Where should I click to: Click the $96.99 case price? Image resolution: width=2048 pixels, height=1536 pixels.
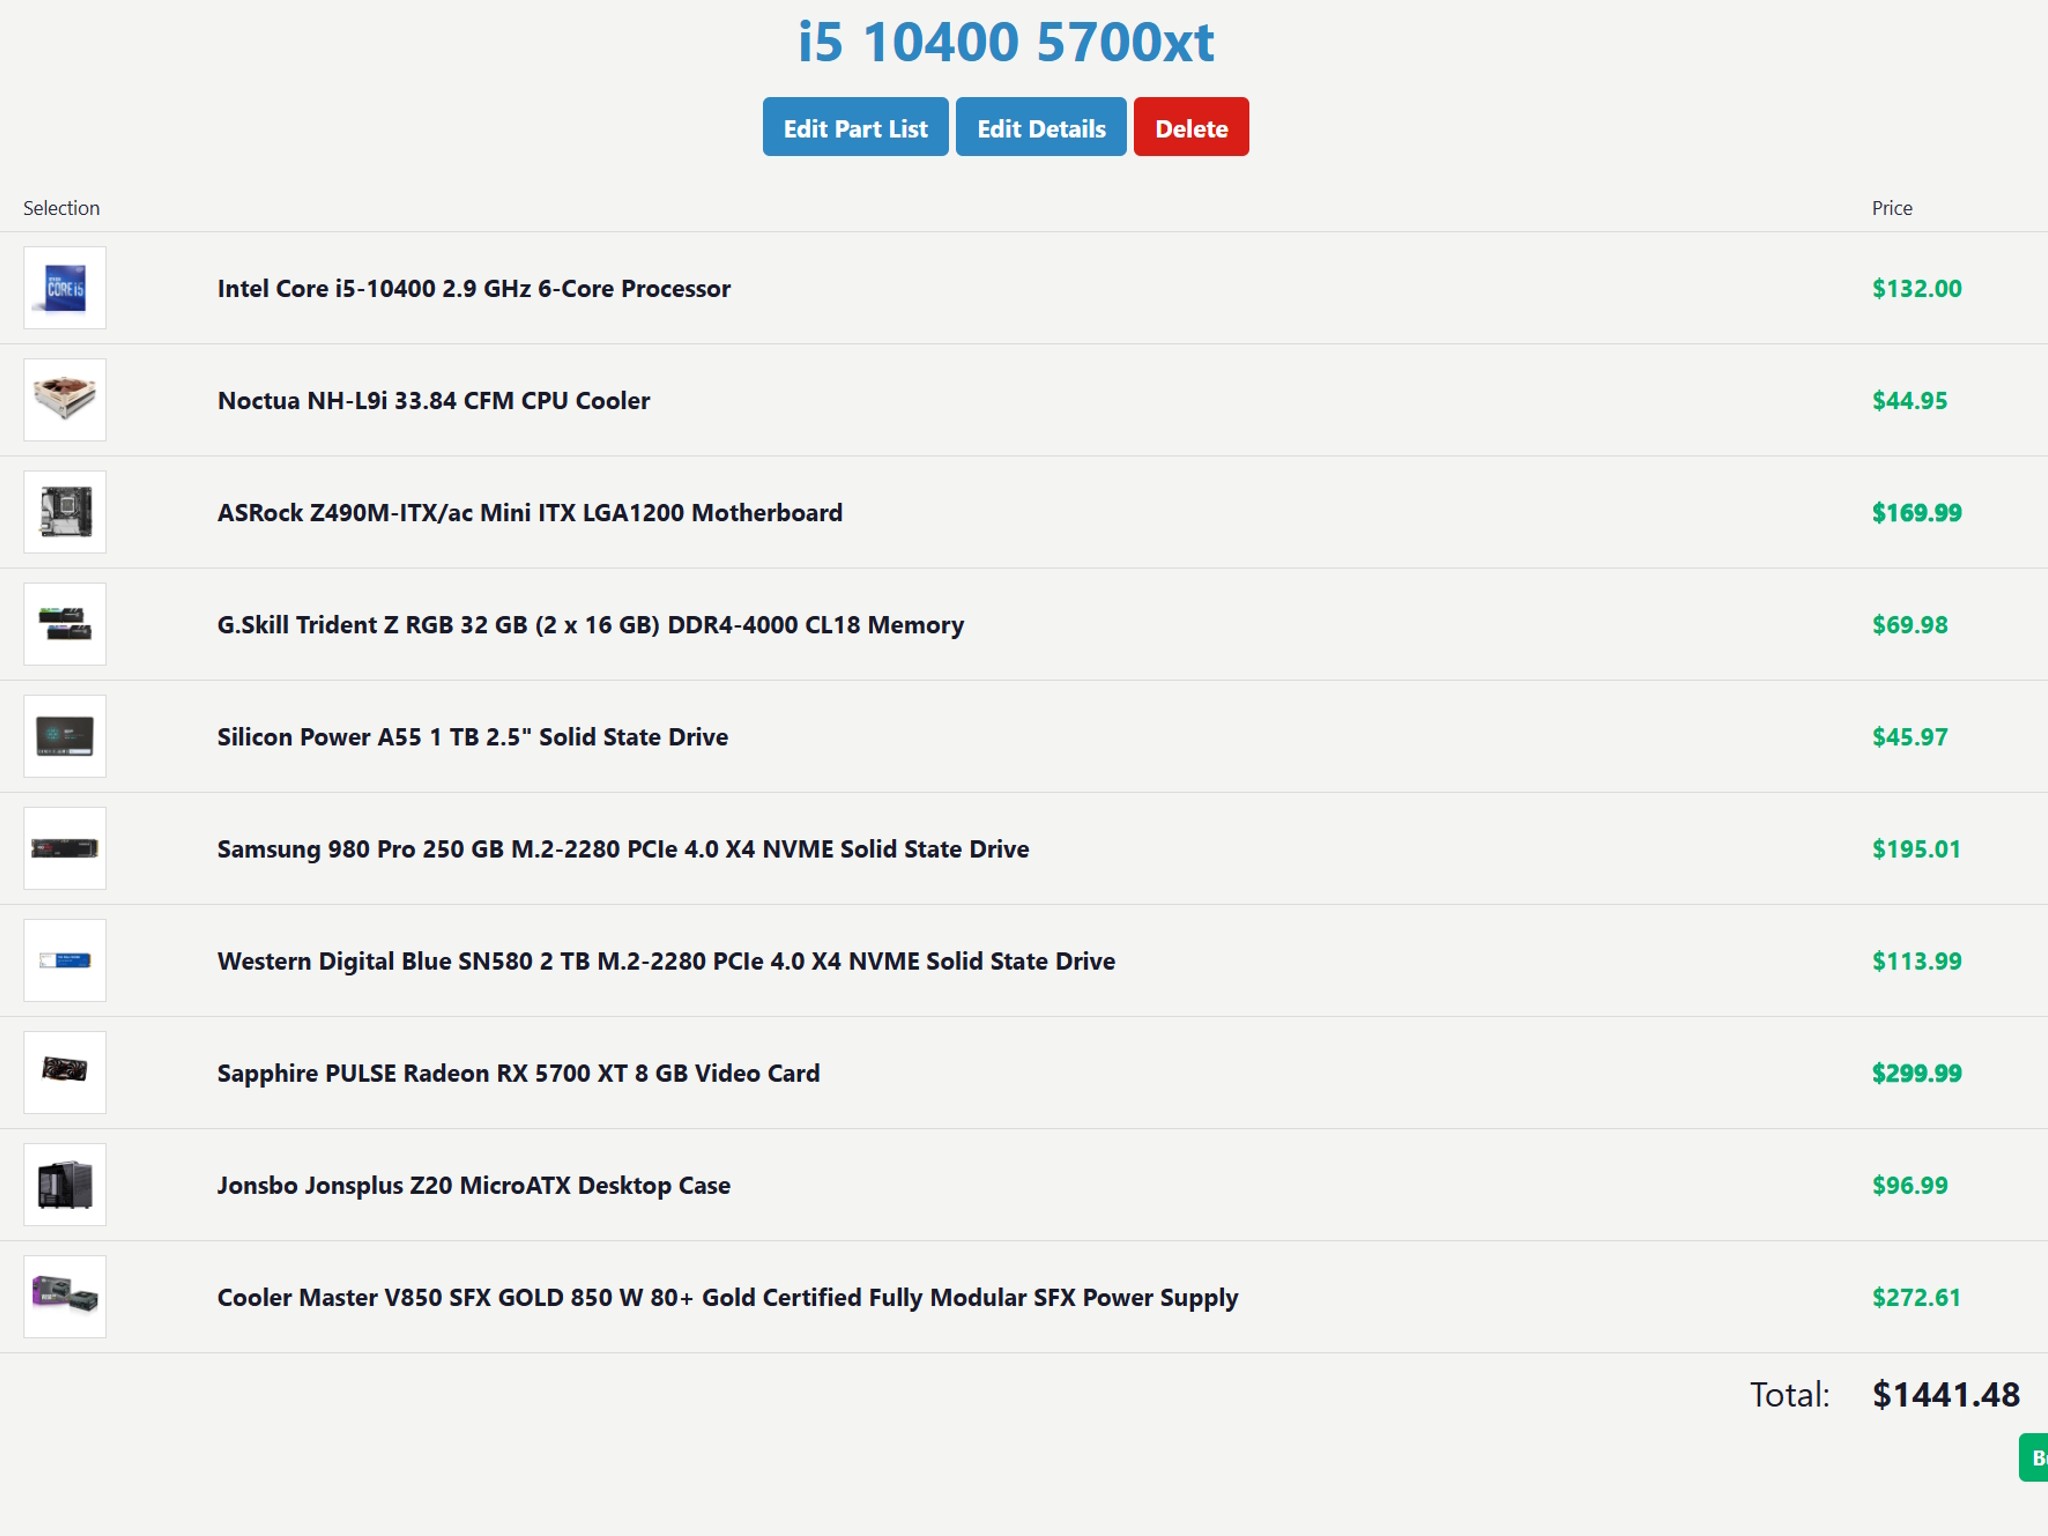(x=1910, y=1185)
